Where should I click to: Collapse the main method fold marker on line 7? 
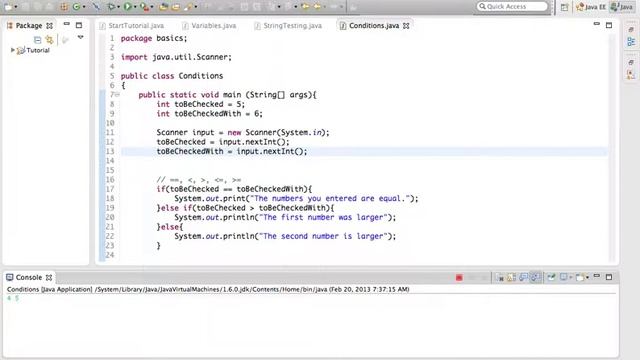(x=117, y=95)
